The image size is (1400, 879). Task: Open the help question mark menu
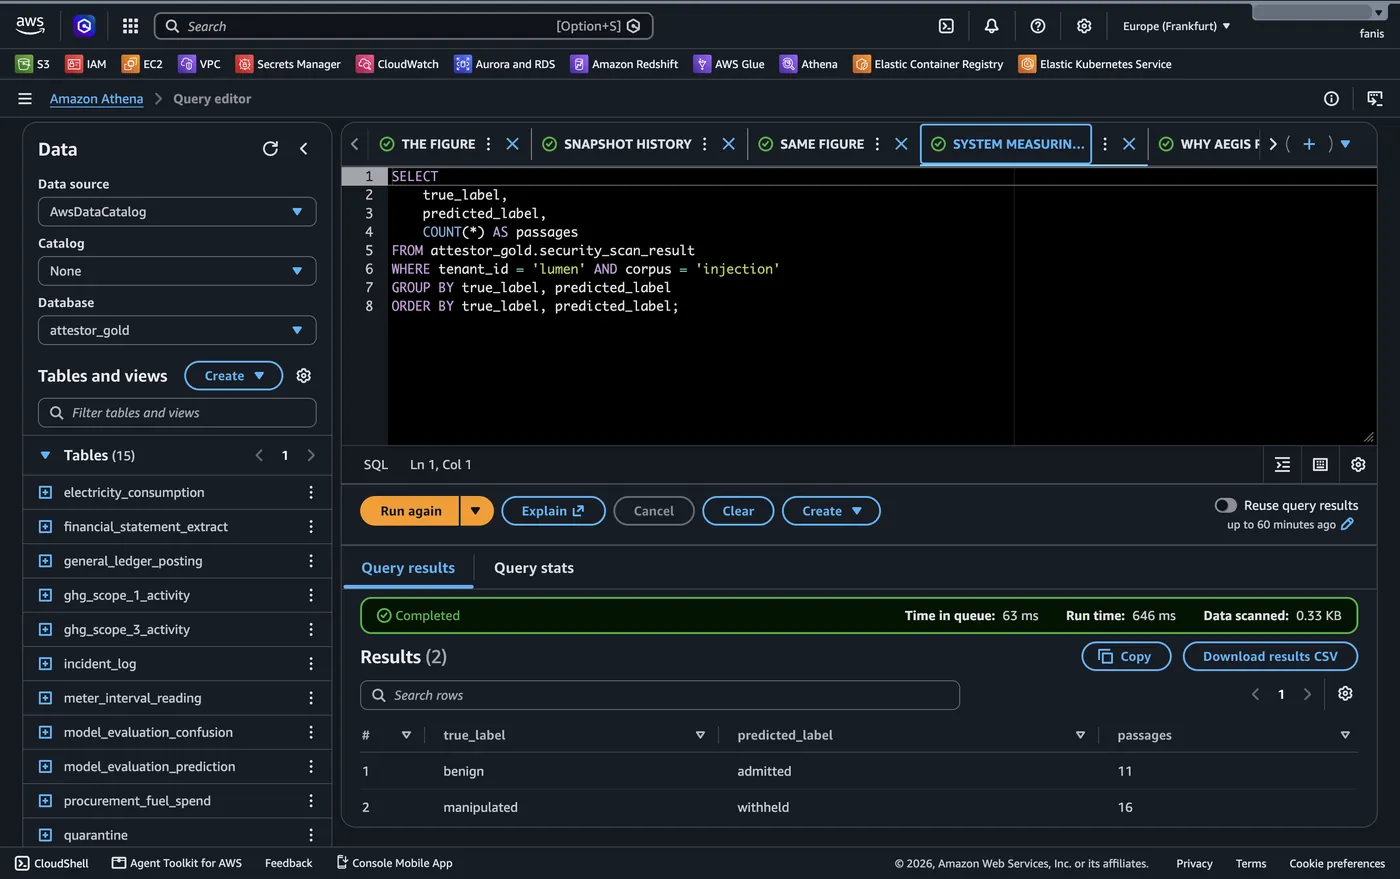click(1038, 26)
